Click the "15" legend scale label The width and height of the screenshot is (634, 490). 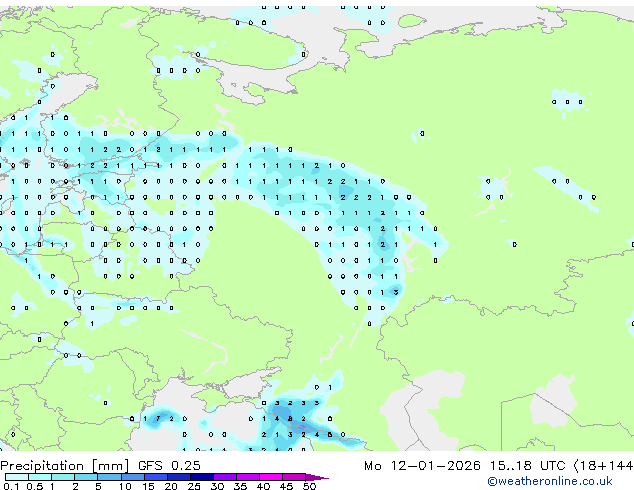pos(148,486)
